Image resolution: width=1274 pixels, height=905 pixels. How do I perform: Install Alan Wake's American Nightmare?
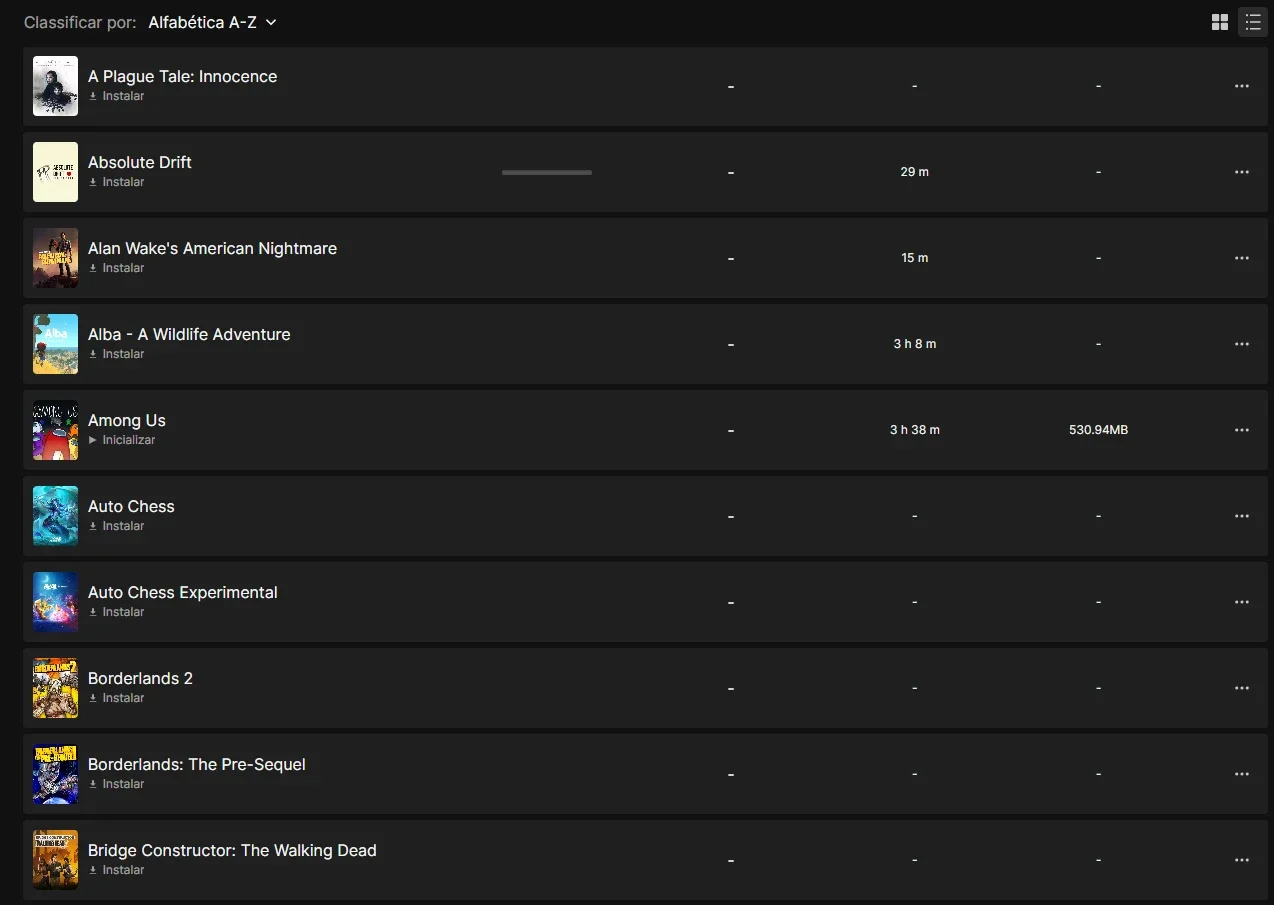(x=117, y=268)
